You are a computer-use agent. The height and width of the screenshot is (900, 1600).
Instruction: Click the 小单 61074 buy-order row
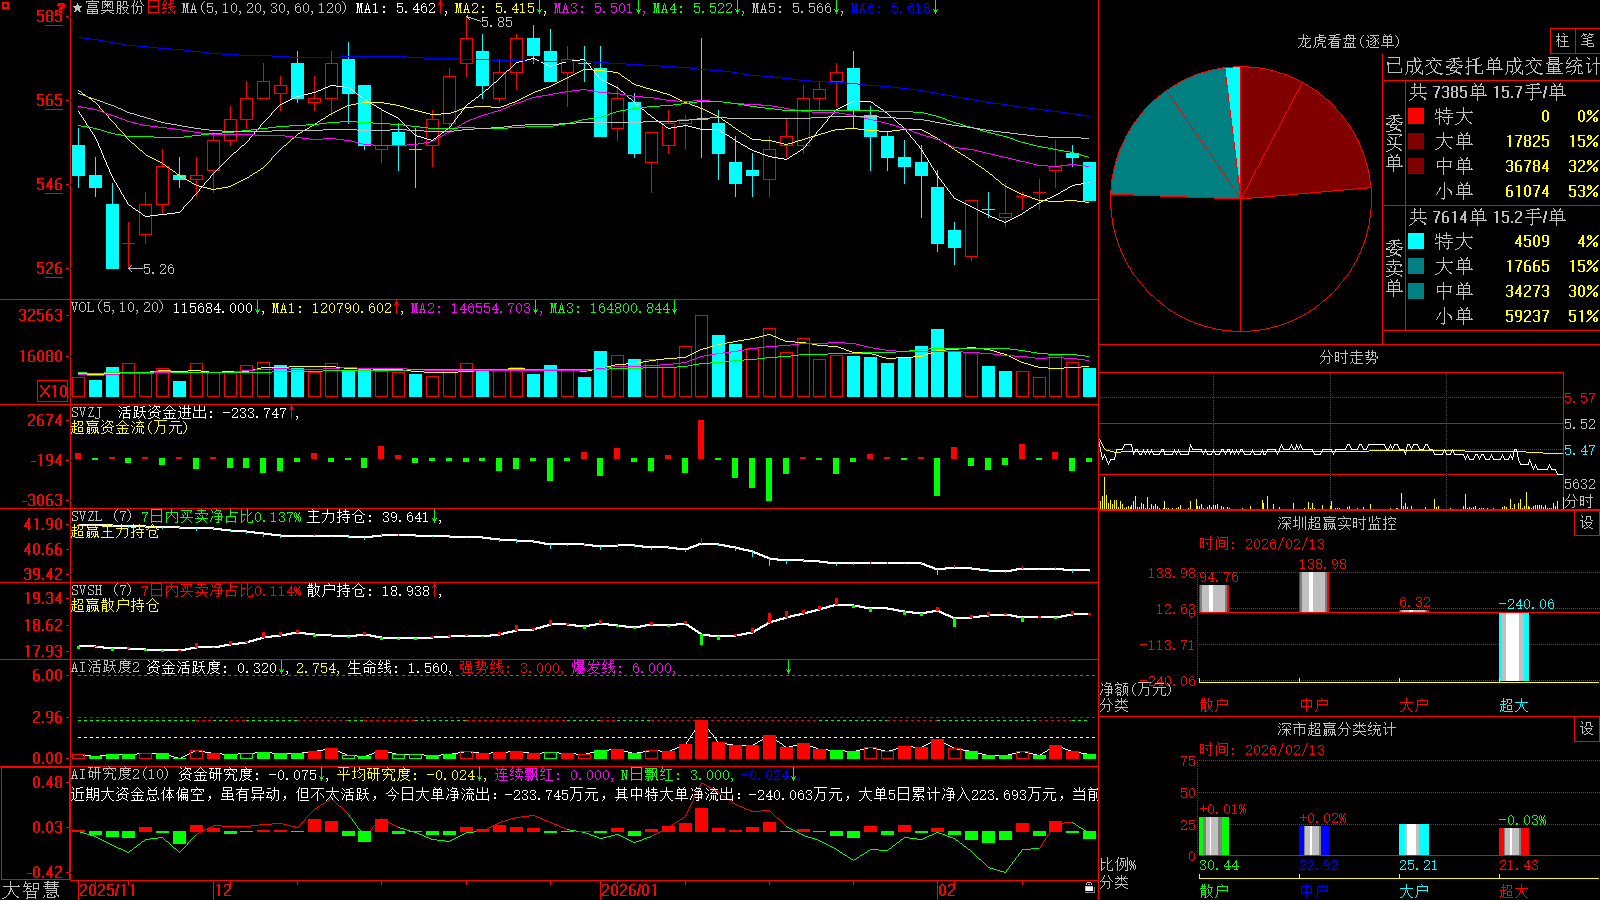coord(1503,191)
